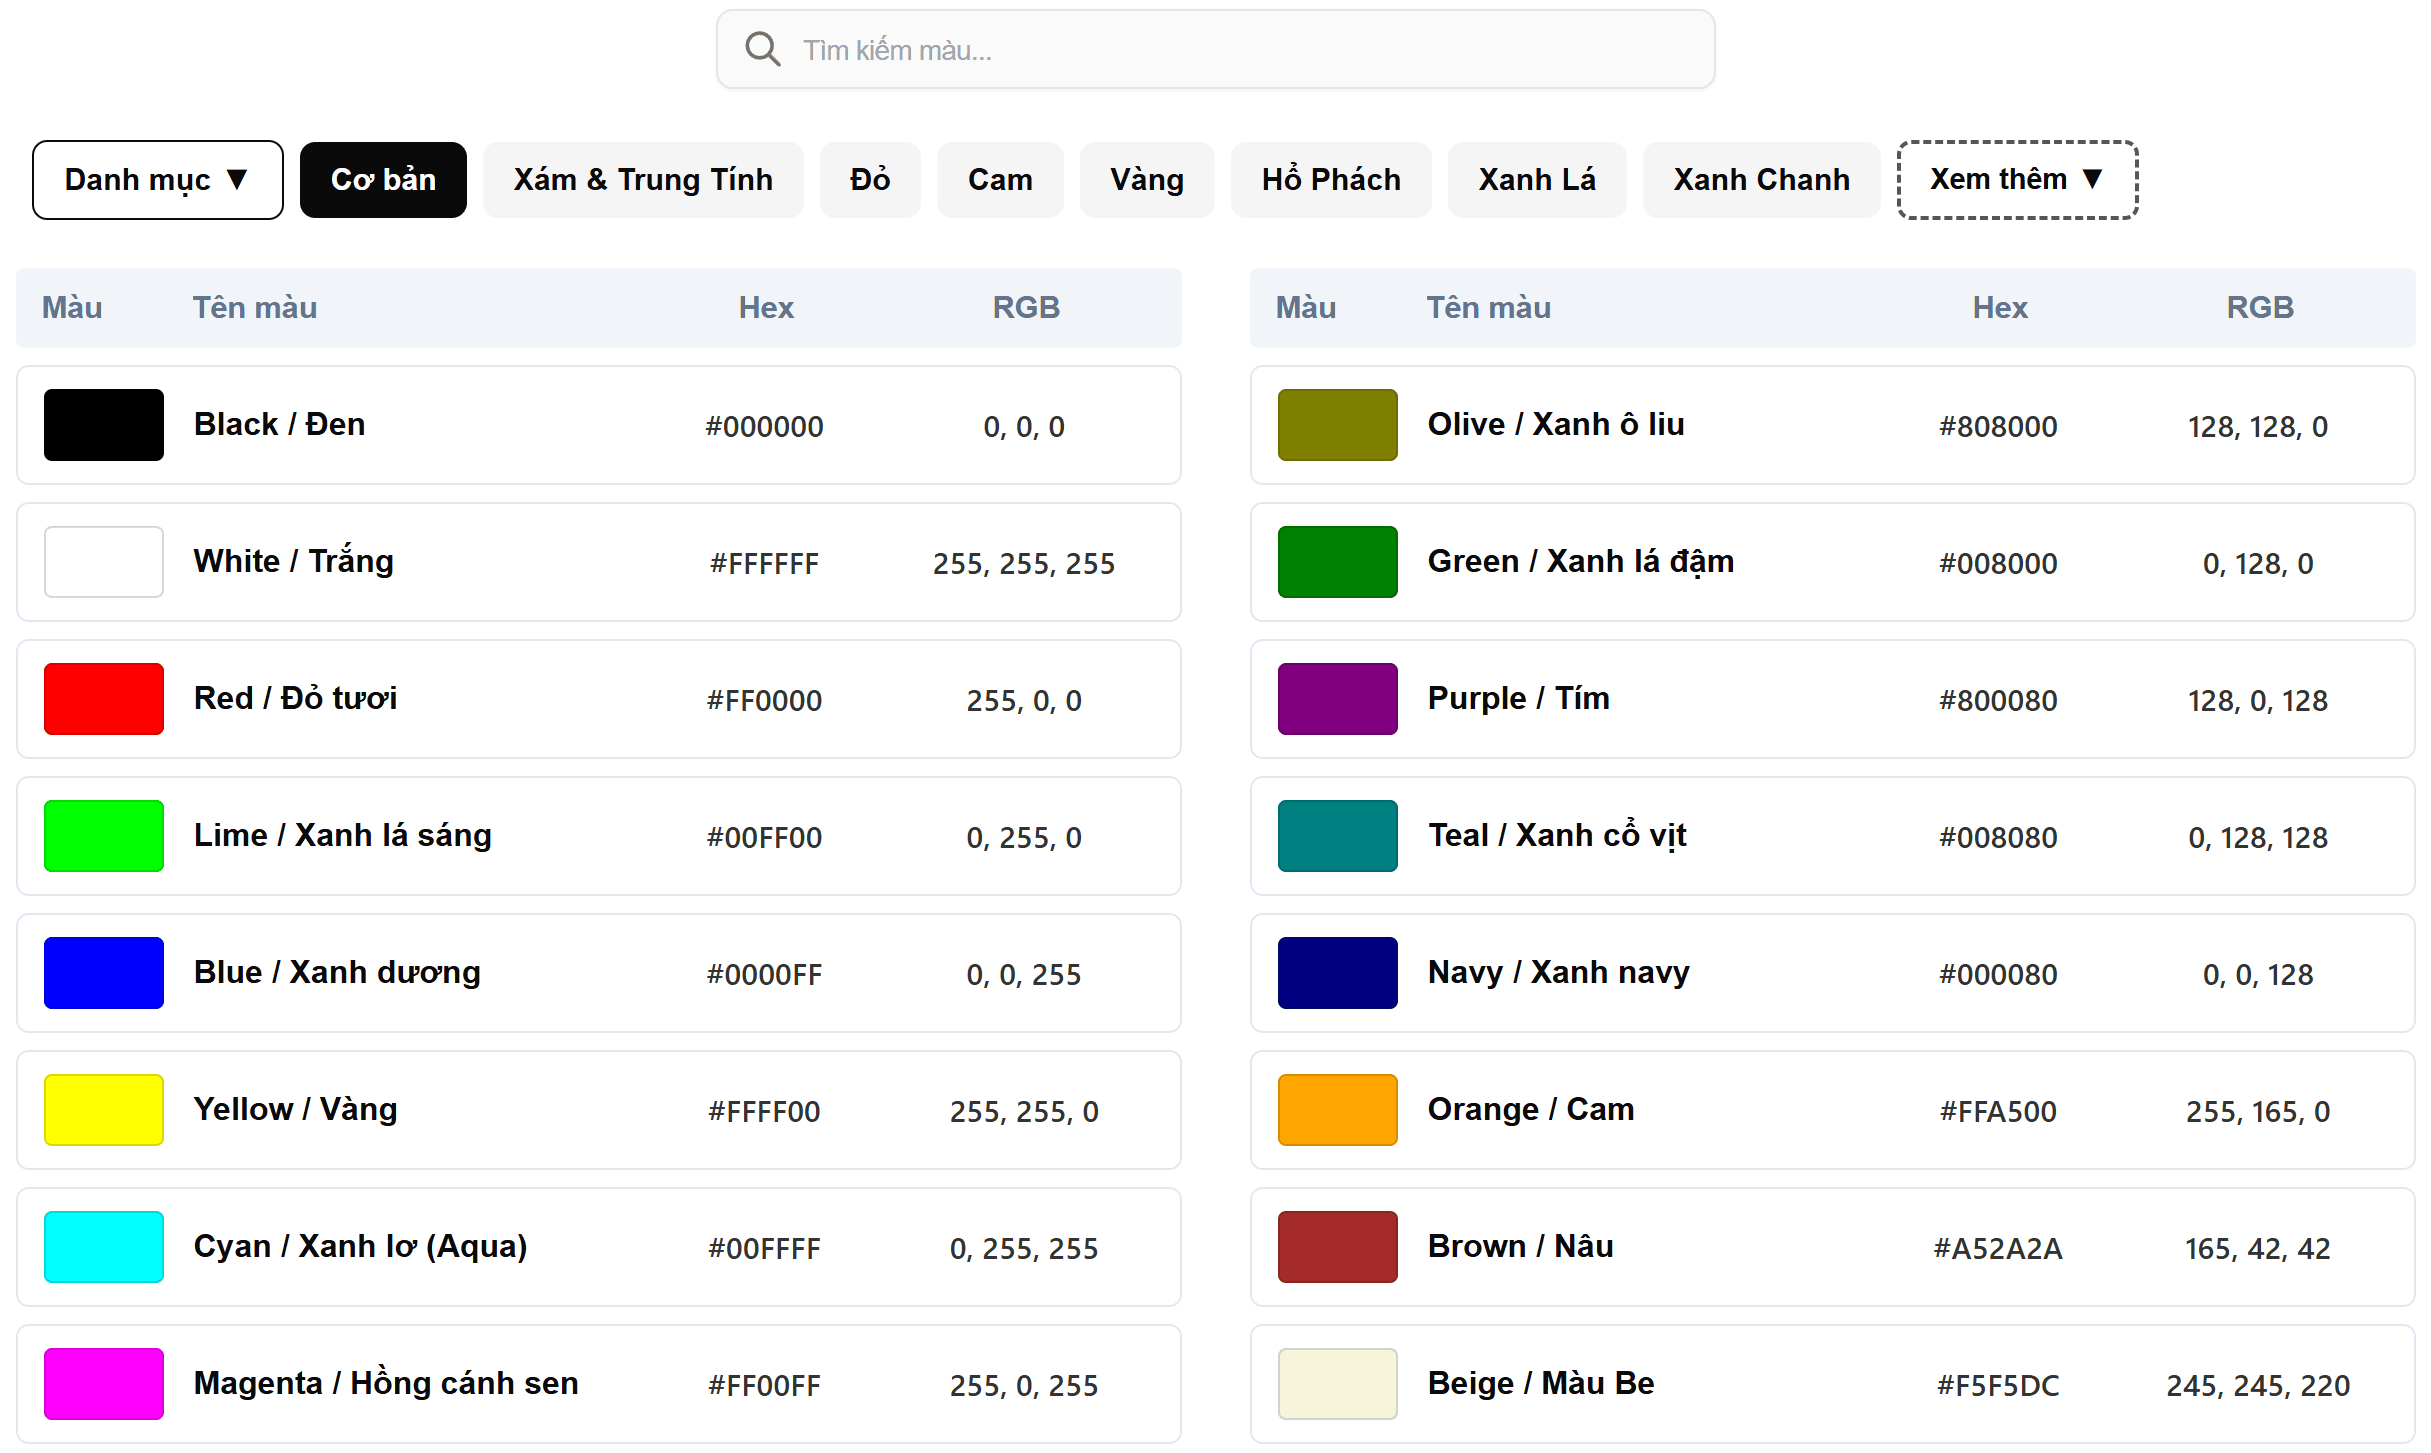
Task: Select the Cơ bản tab
Action: [x=383, y=180]
